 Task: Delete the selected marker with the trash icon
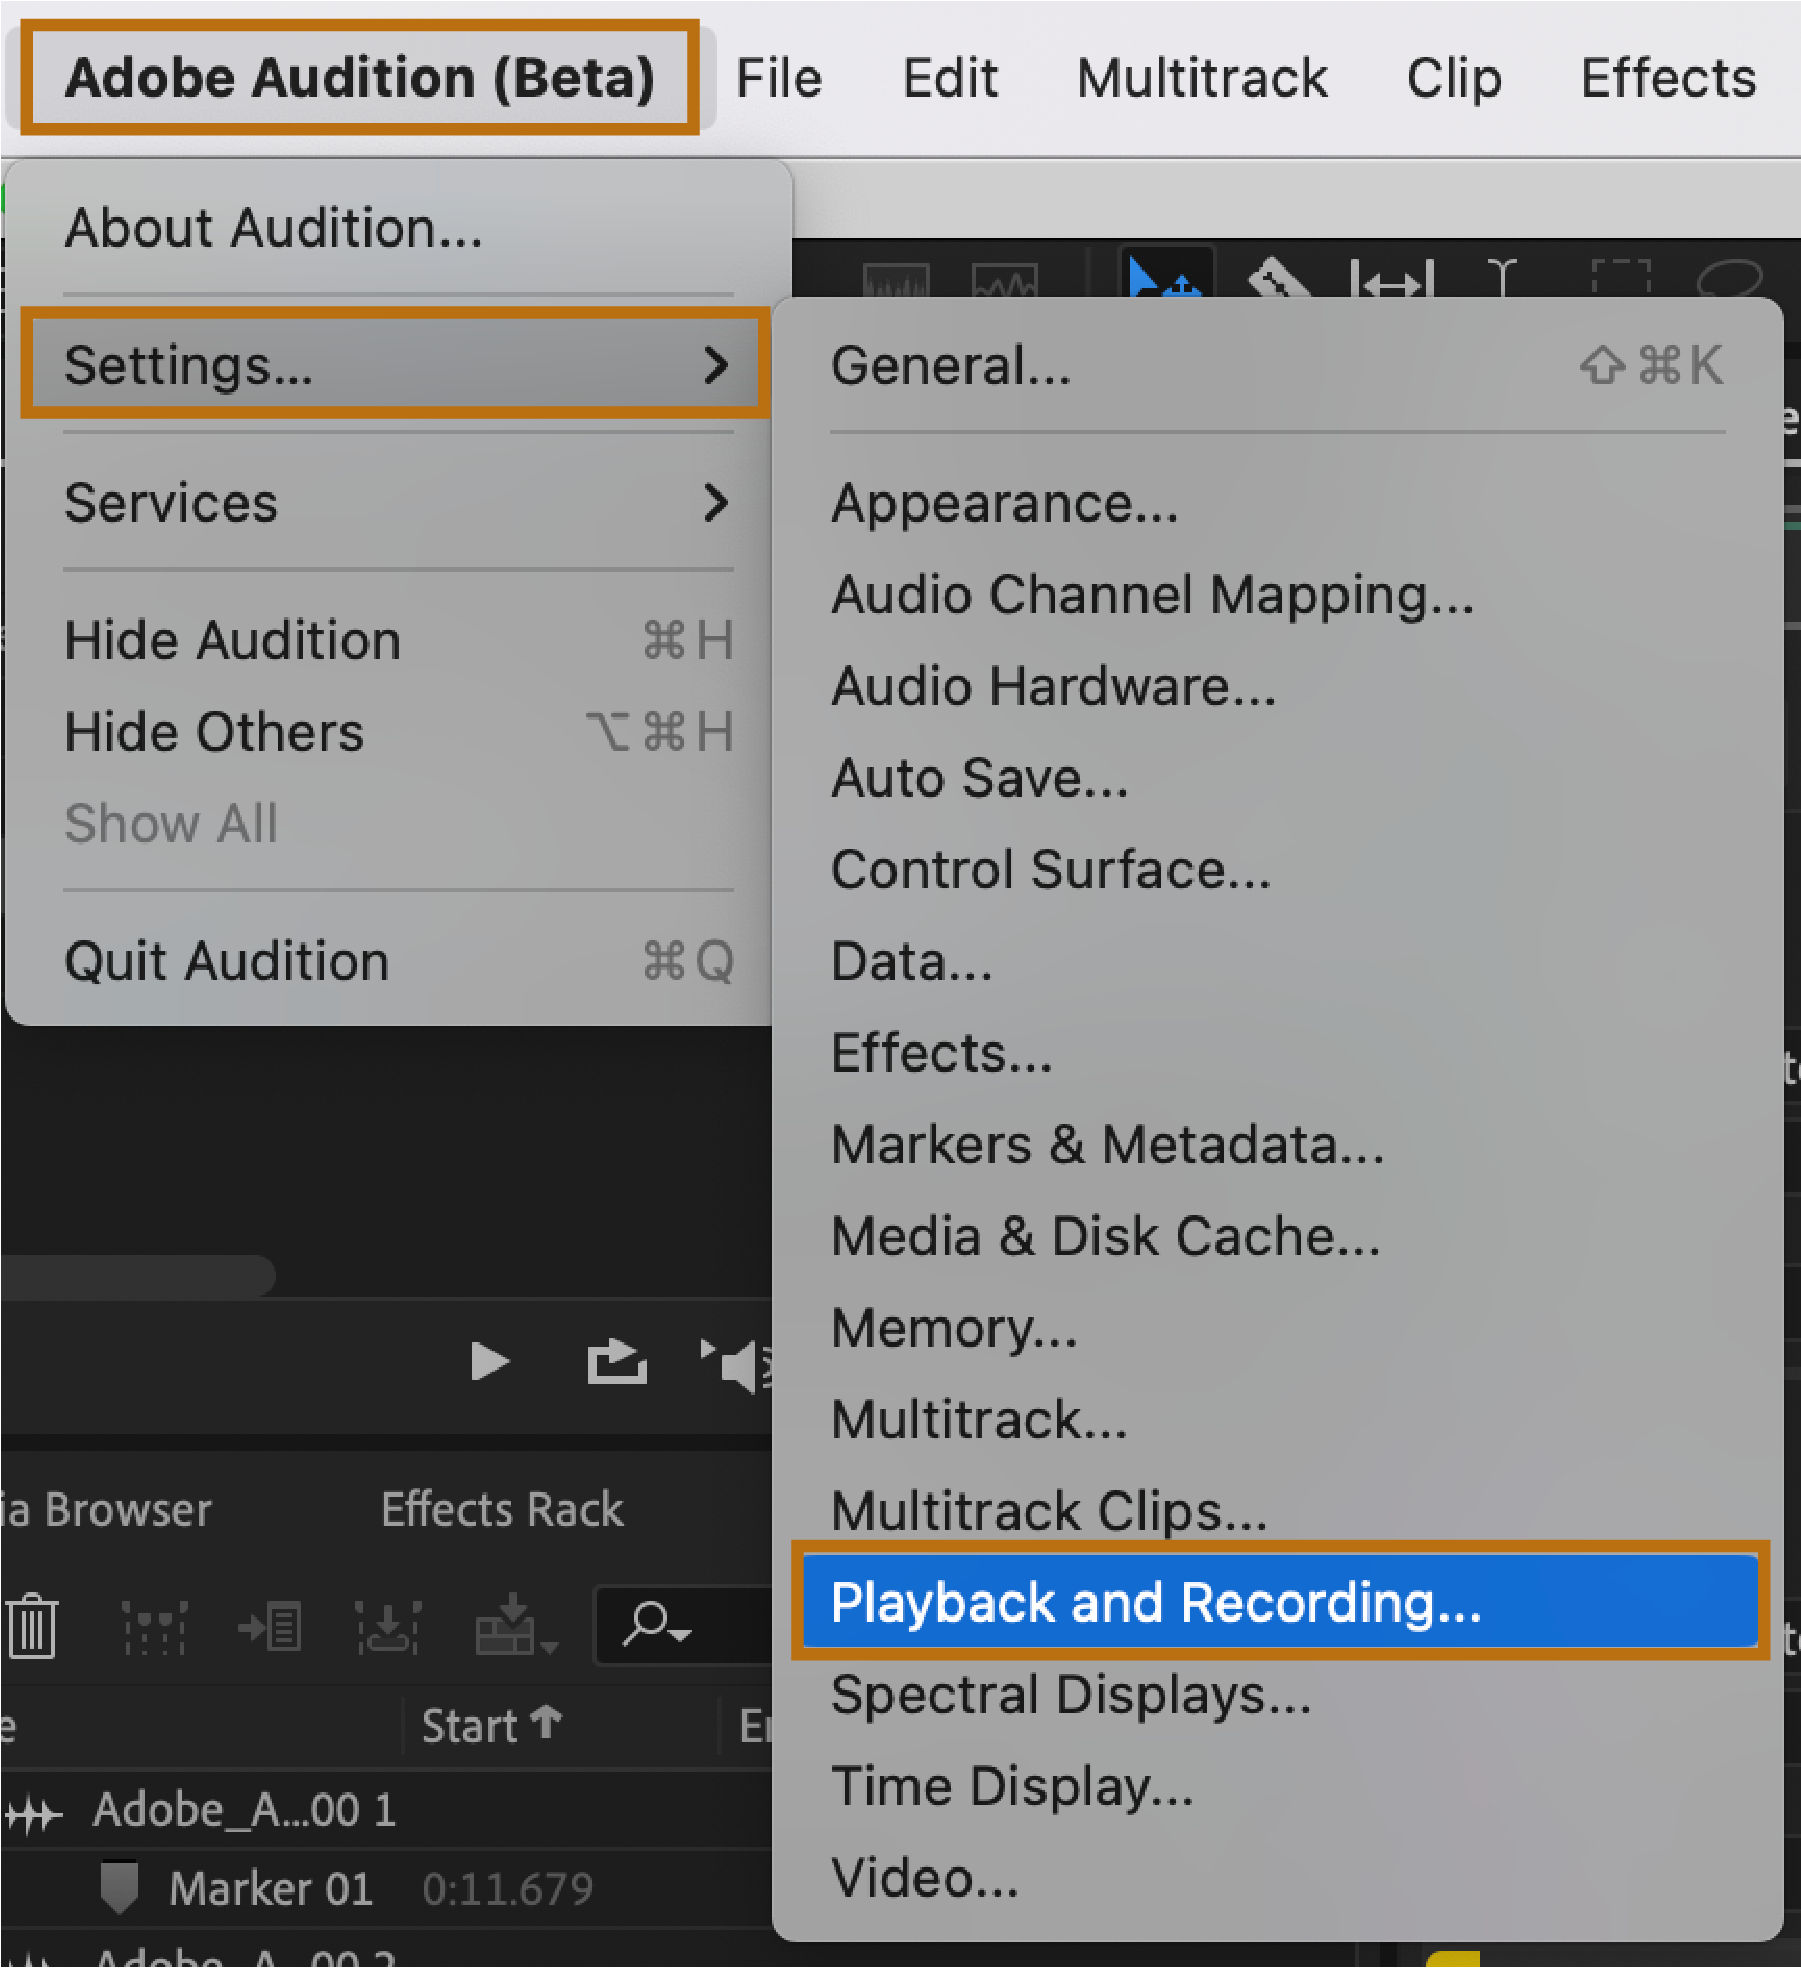[33, 1627]
